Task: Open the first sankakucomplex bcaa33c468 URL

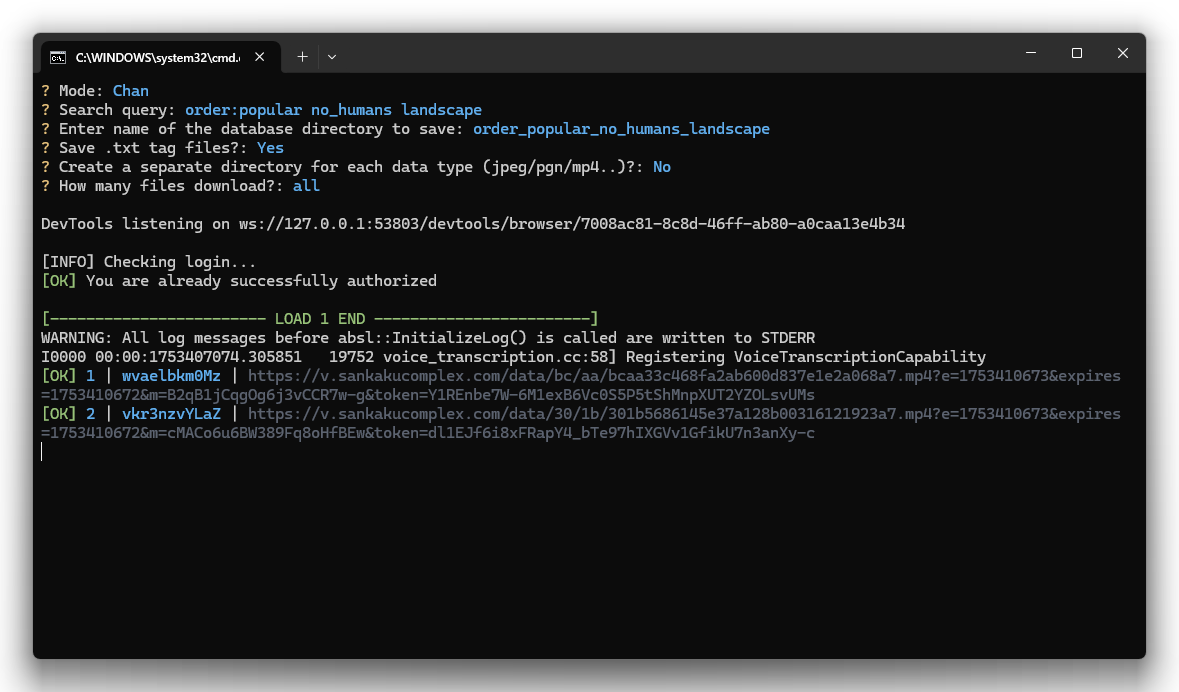Action: click(580, 385)
